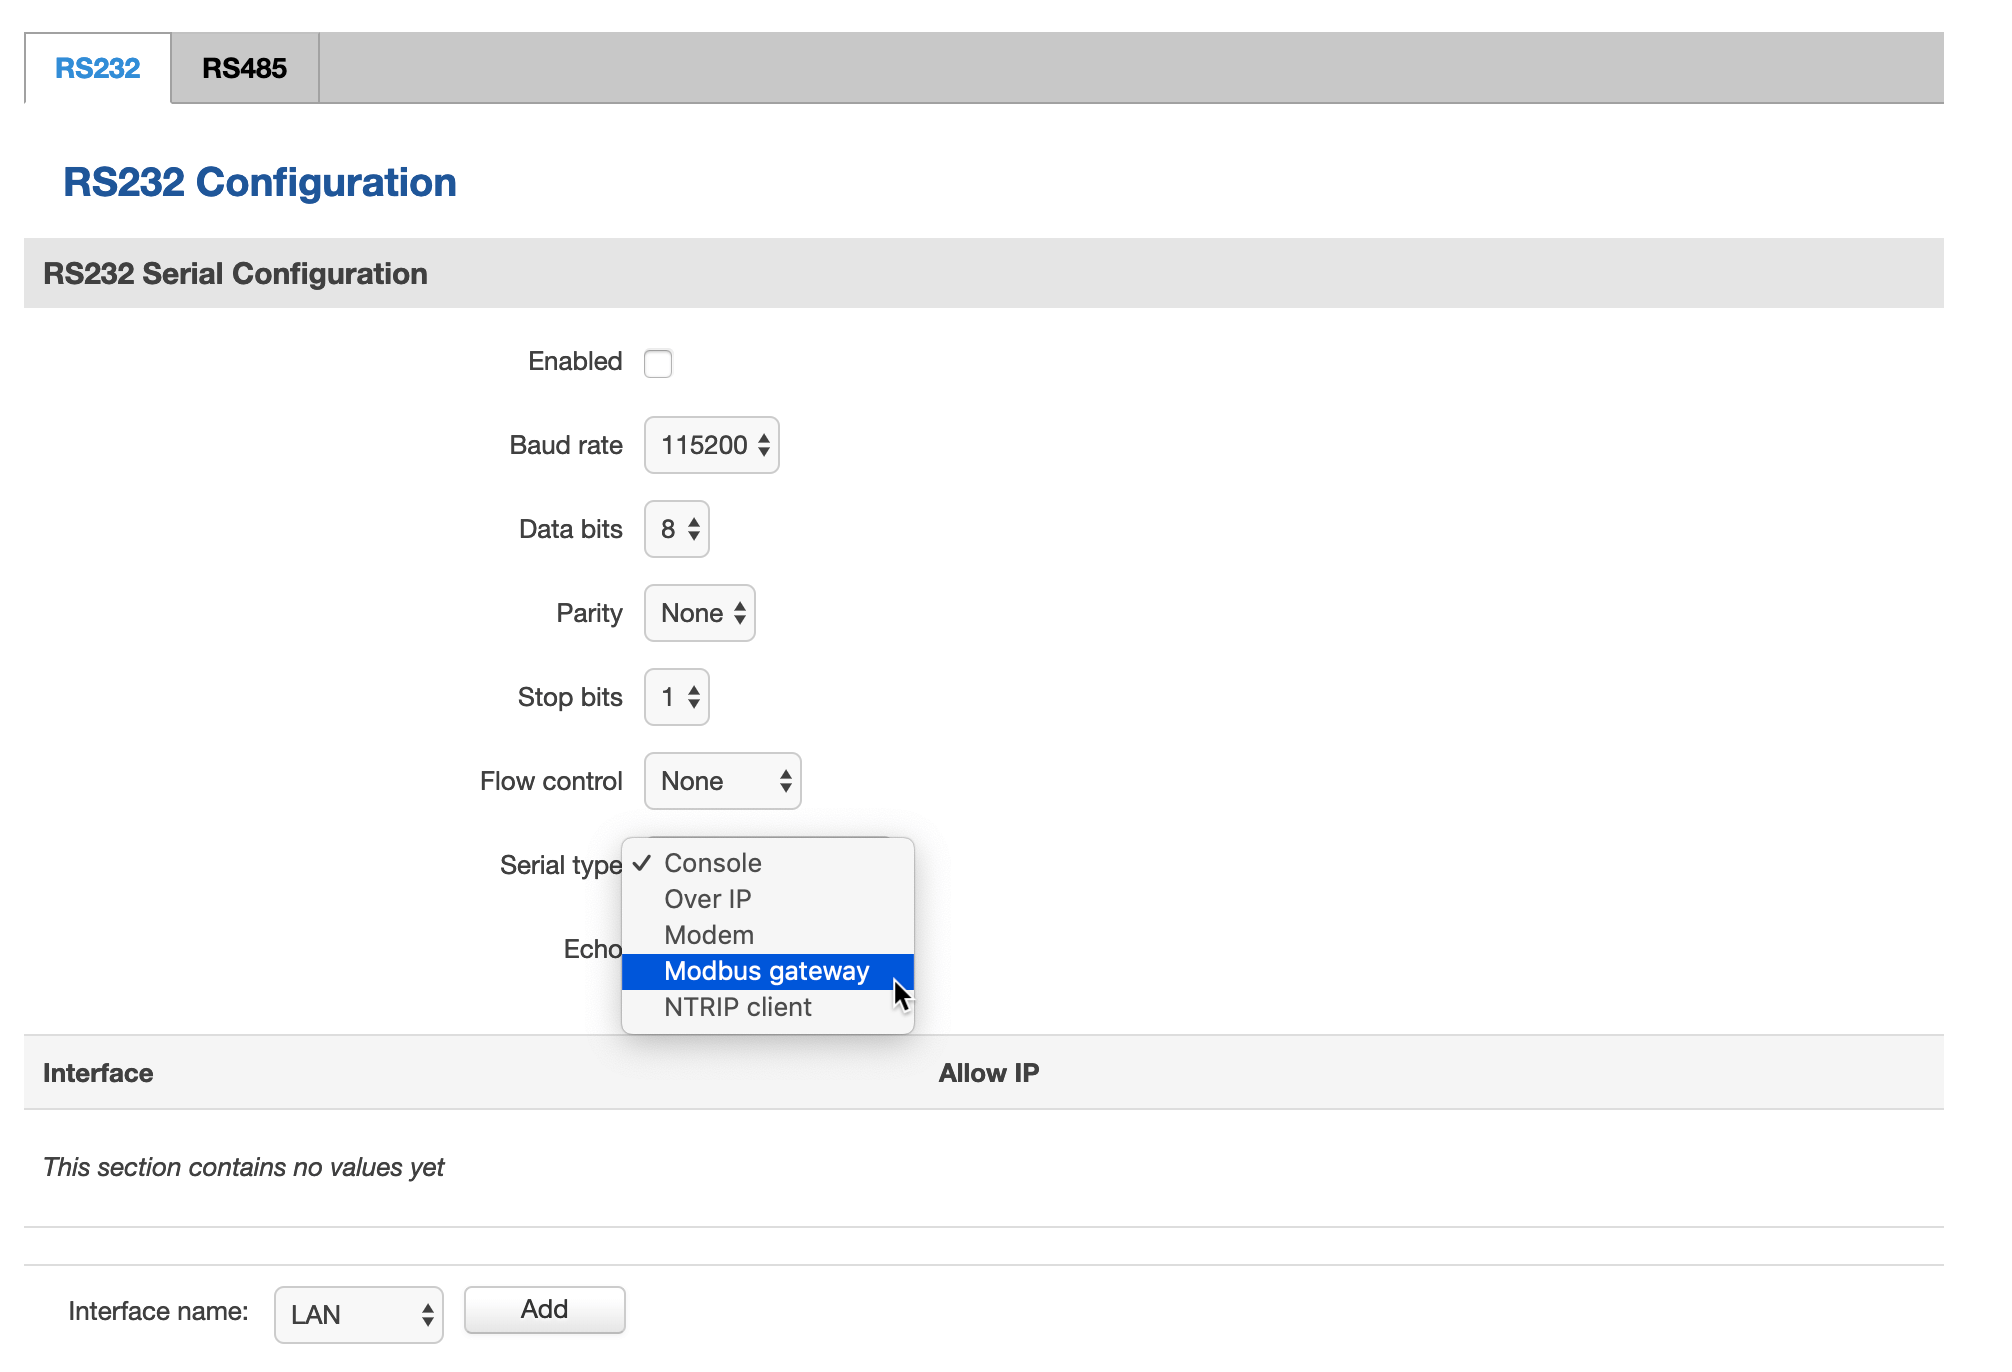Choose Over IP serial type

[708, 899]
